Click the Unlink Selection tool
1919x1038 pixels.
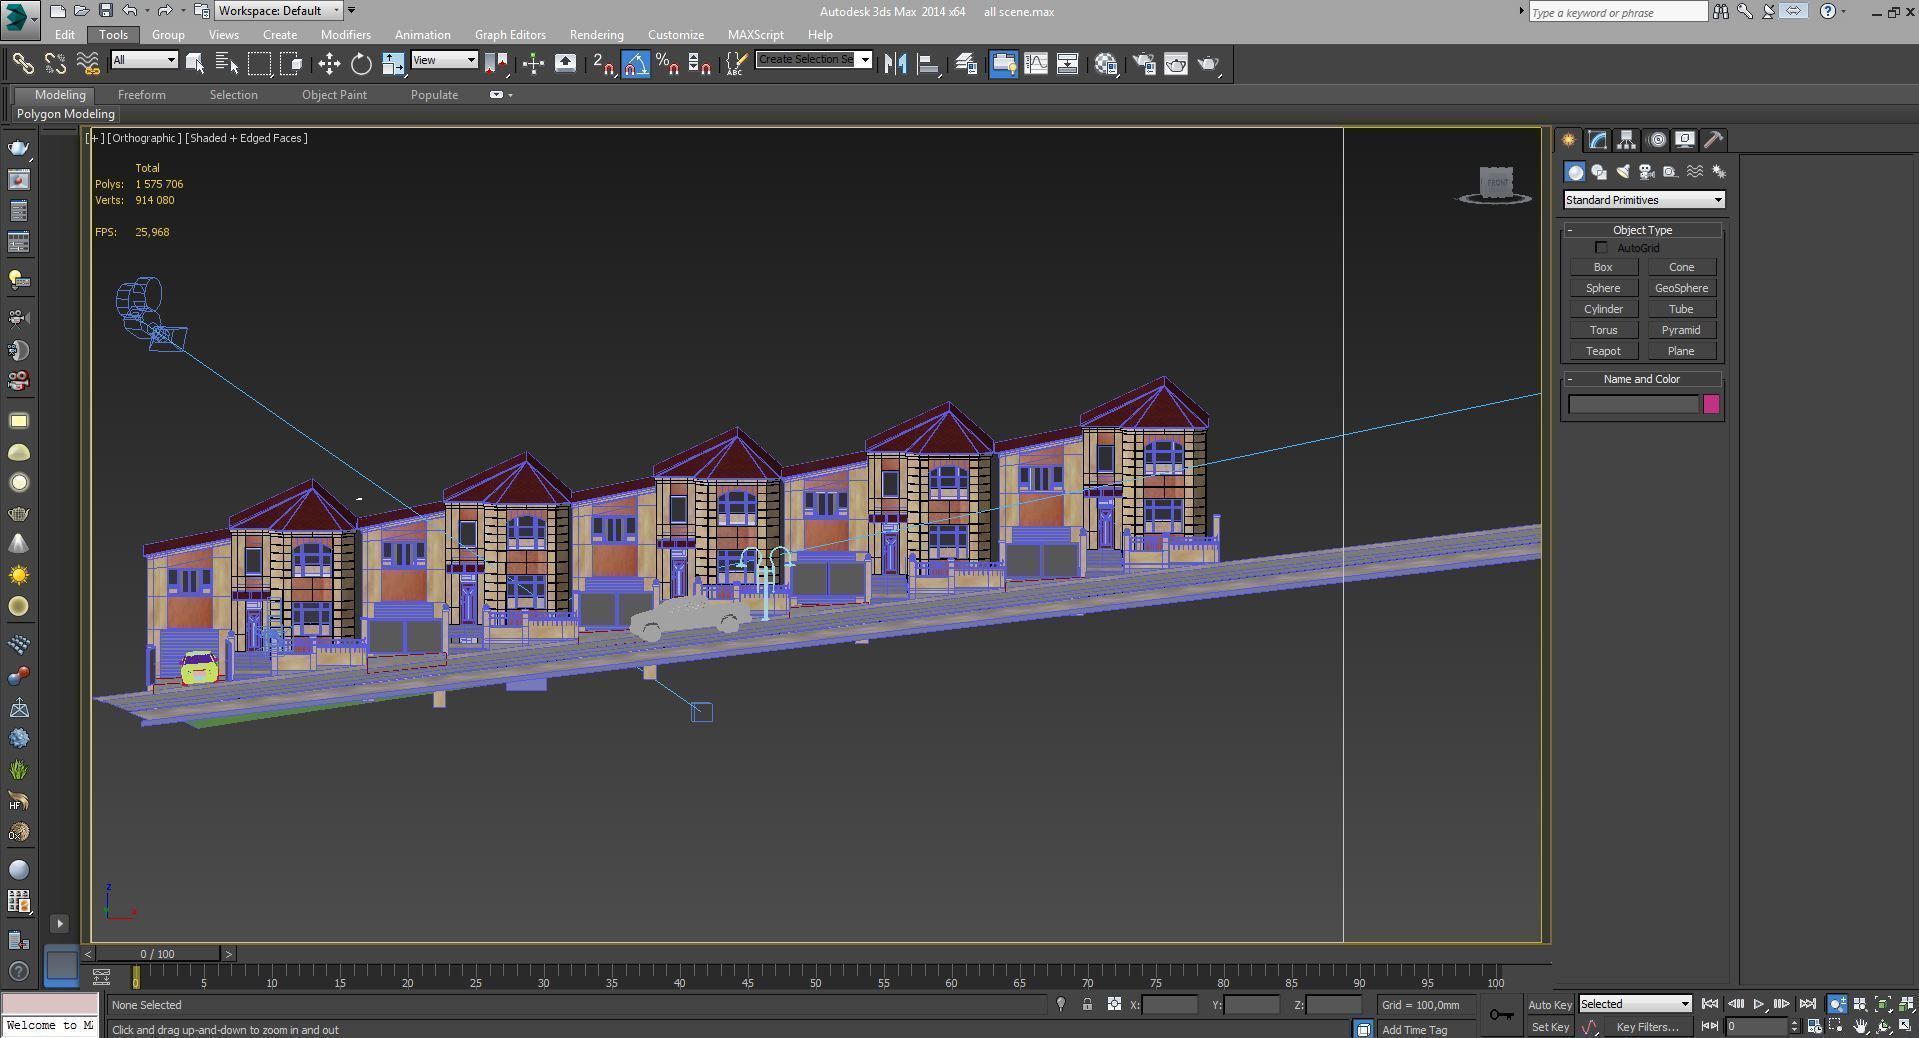[55, 64]
